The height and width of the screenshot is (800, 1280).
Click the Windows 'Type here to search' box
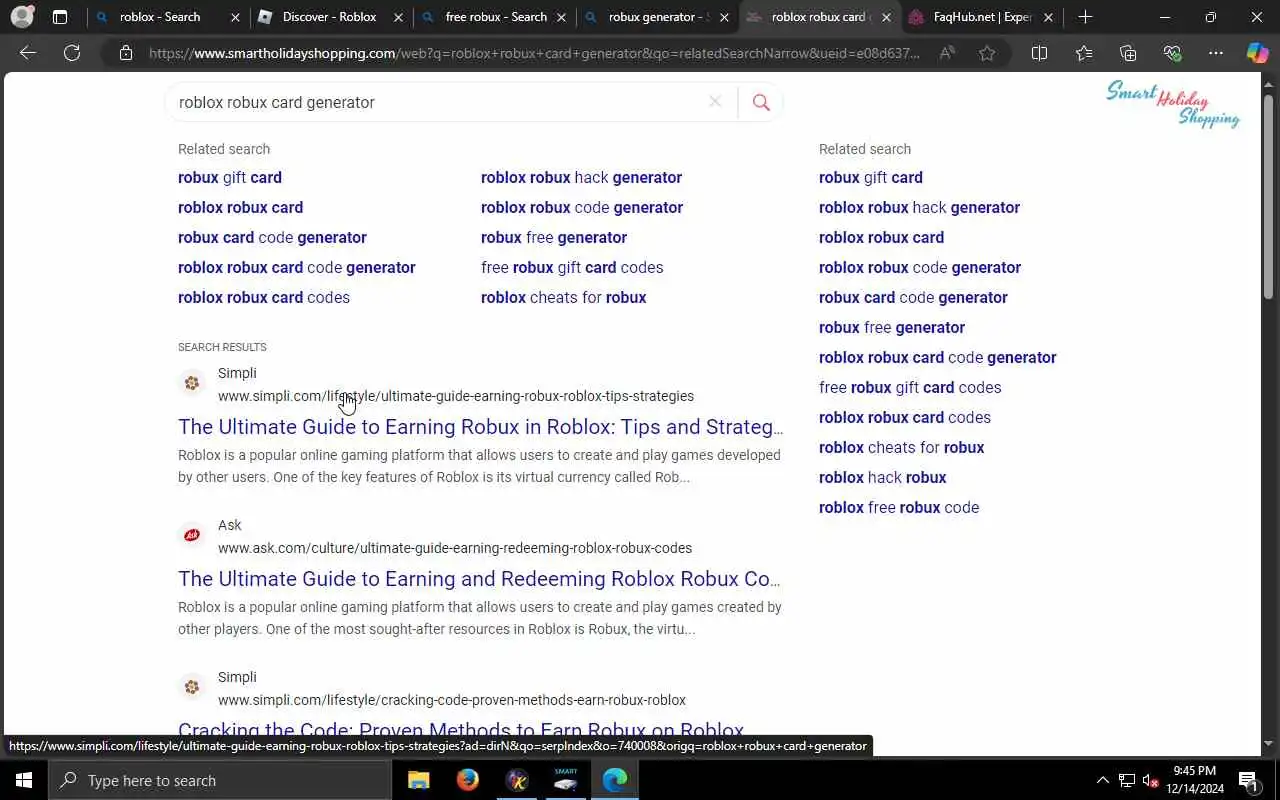coord(220,780)
